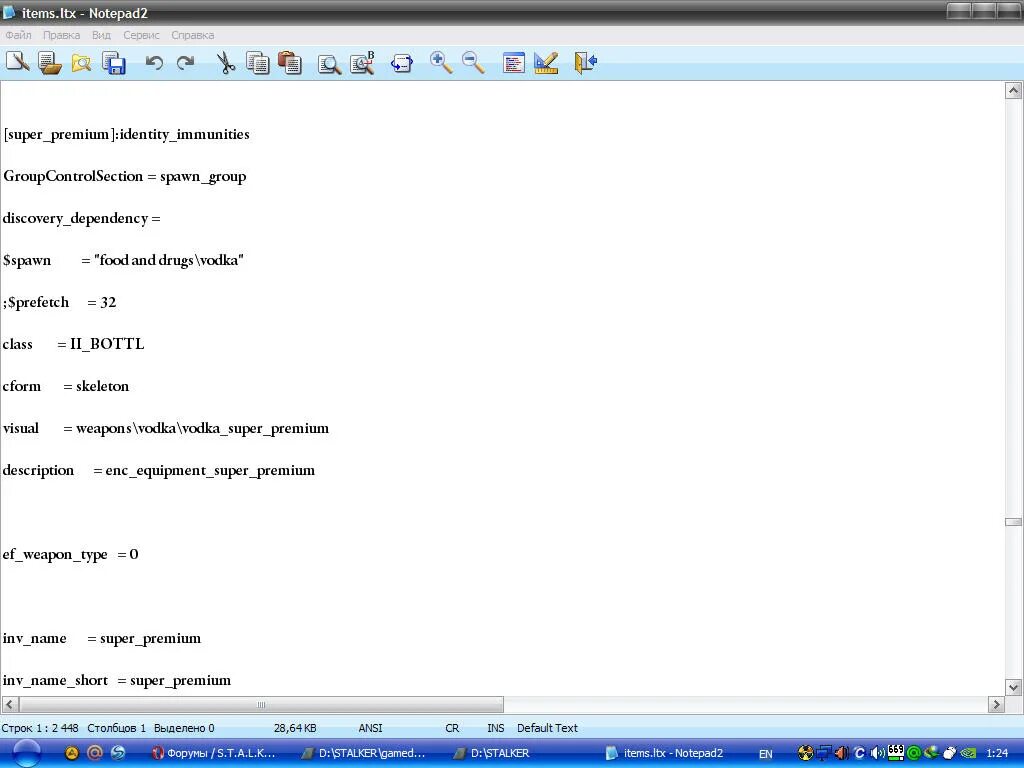Click the Windows Start orb
The height and width of the screenshot is (768, 1024).
(x=26, y=753)
